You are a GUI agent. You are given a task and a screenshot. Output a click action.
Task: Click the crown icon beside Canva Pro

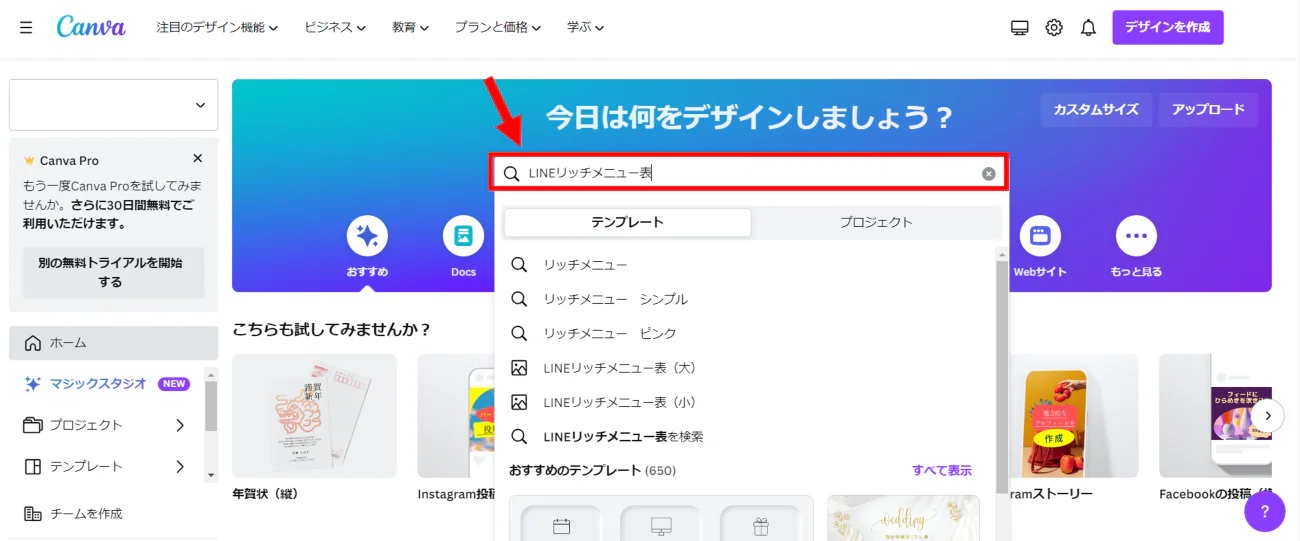click(x=29, y=160)
